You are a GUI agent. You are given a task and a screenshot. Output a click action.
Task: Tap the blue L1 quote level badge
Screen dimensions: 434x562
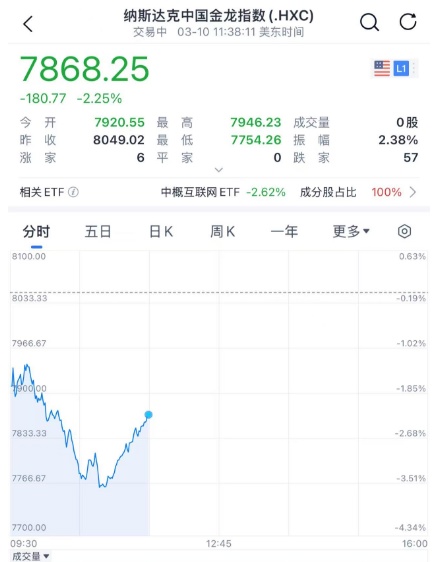401,68
